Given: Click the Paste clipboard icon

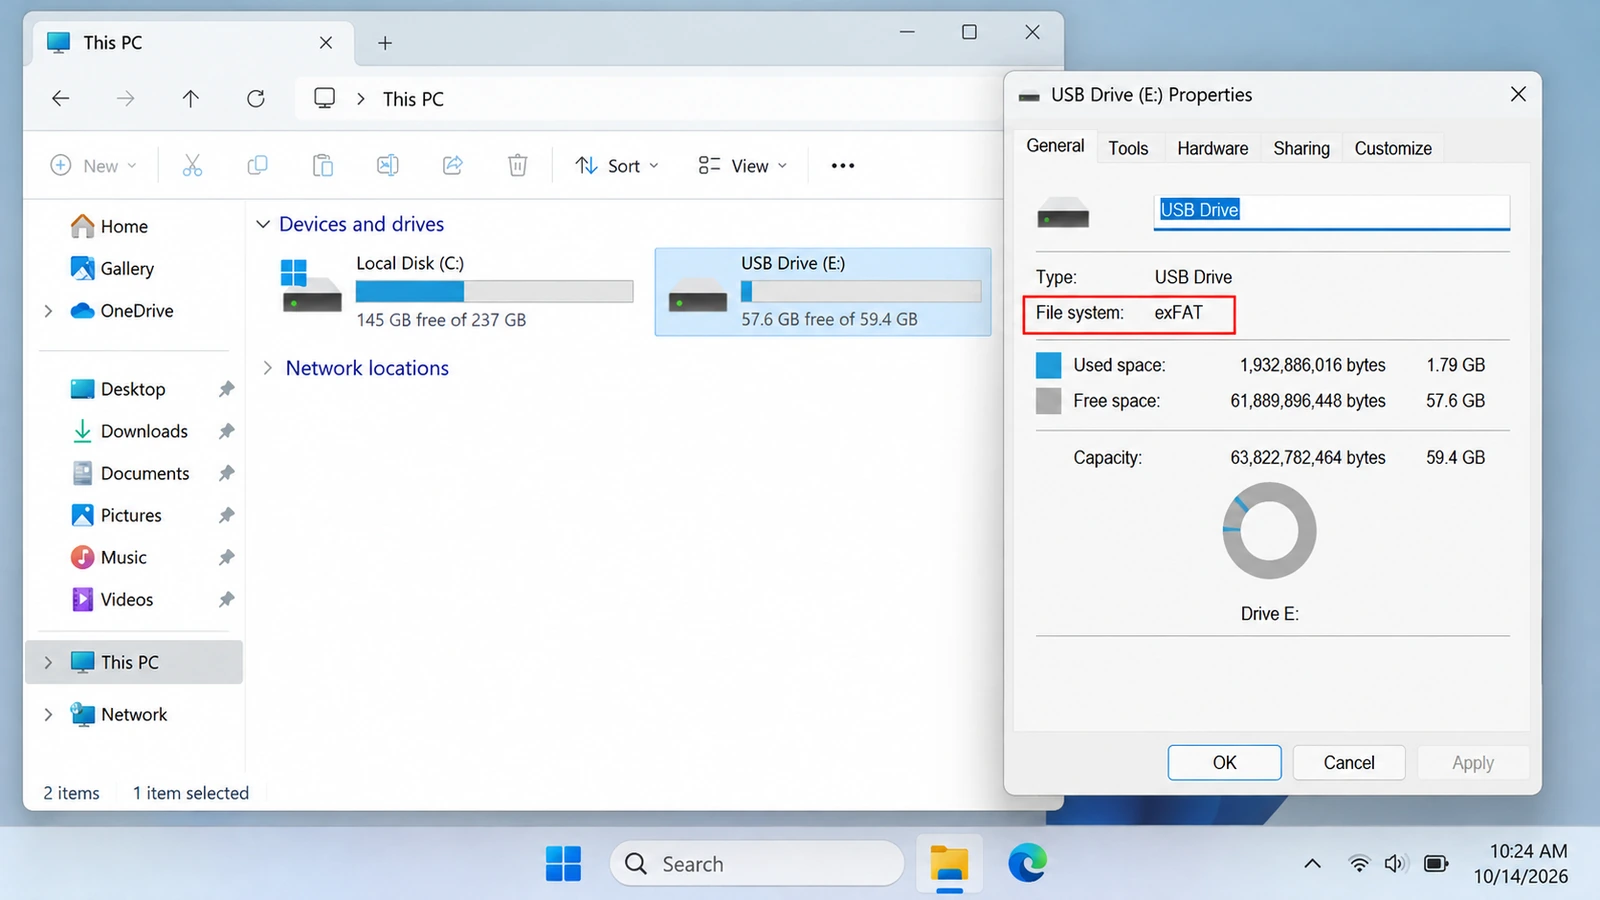Looking at the screenshot, I should click(322, 165).
